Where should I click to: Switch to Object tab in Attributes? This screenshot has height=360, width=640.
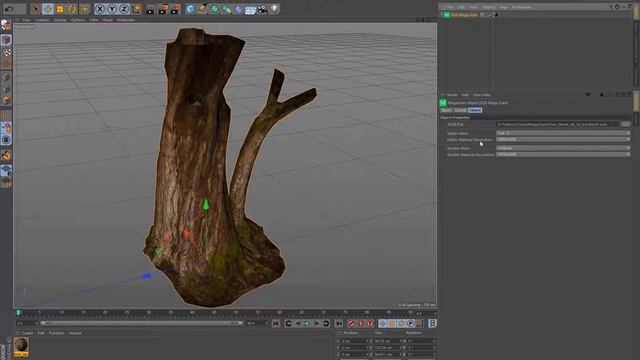coord(475,110)
